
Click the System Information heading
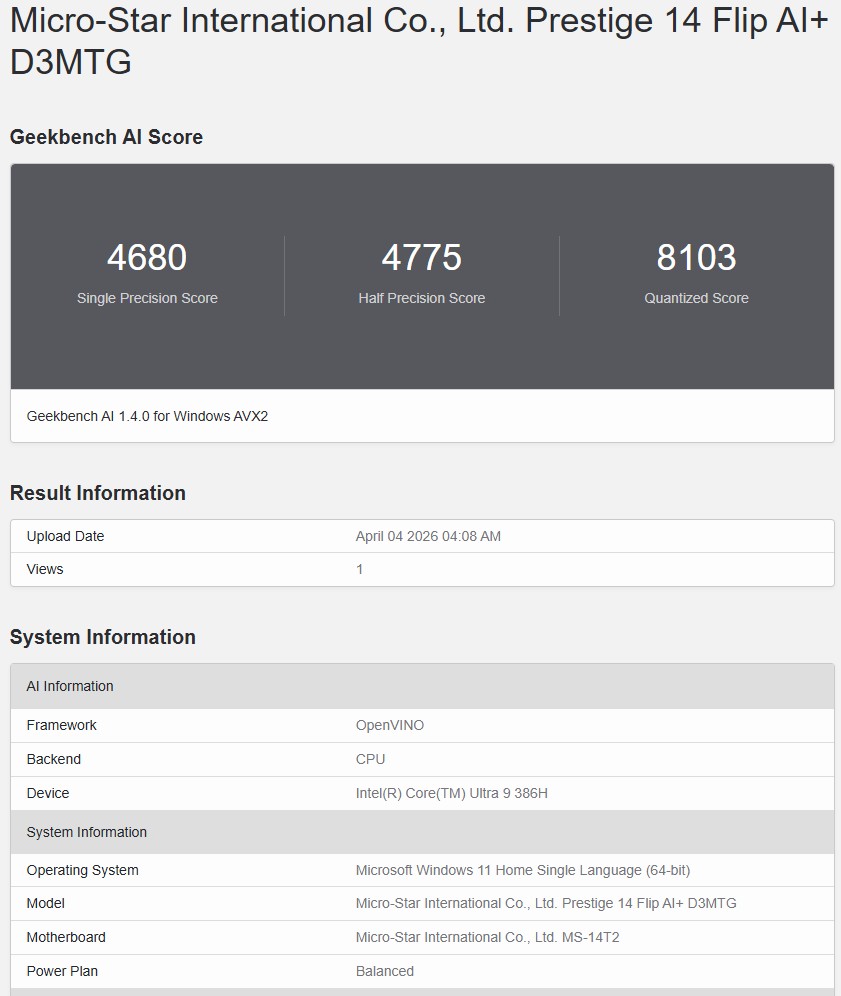(100, 637)
